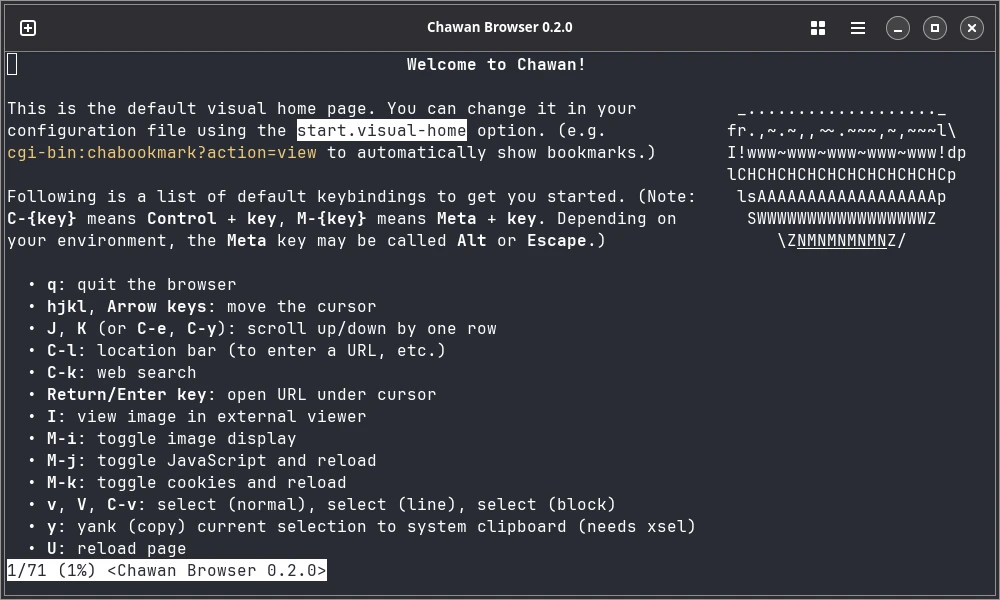Open the tab overview grid icon
1000x600 pixels.
point(818,28)
